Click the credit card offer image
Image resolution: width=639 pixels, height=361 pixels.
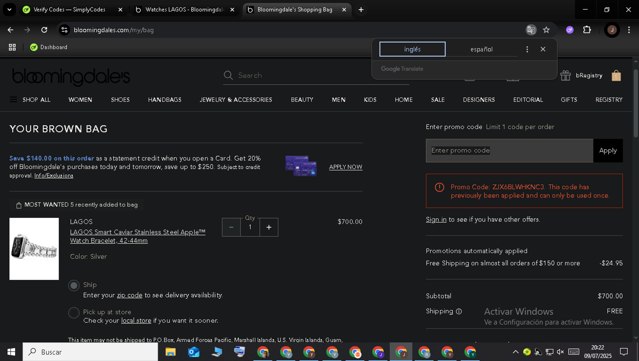tap(301, 166)
